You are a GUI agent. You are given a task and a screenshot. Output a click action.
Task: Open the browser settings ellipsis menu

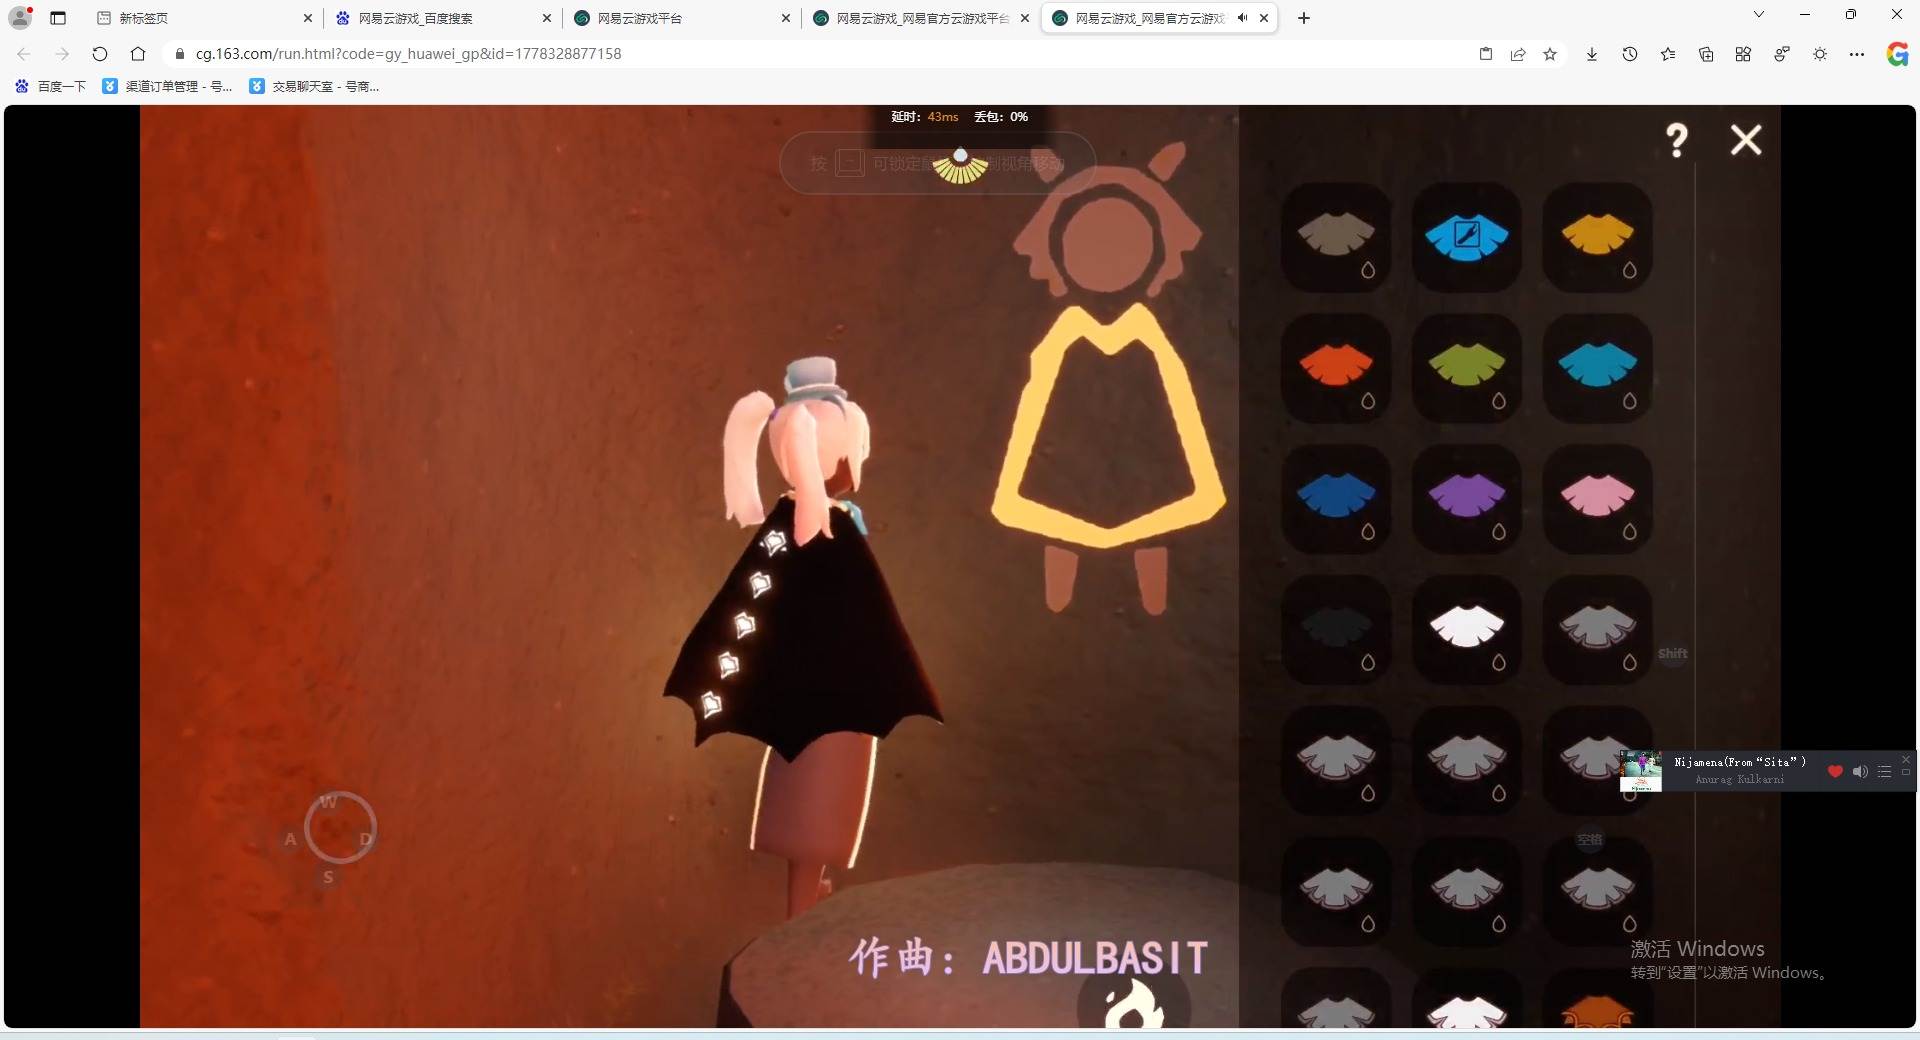click(x=1857, y=54)
